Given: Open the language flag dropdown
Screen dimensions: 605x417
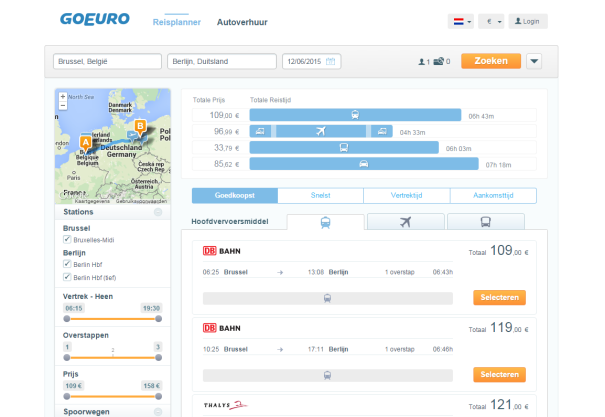Looking at the screenshot, I should [461, 22].
